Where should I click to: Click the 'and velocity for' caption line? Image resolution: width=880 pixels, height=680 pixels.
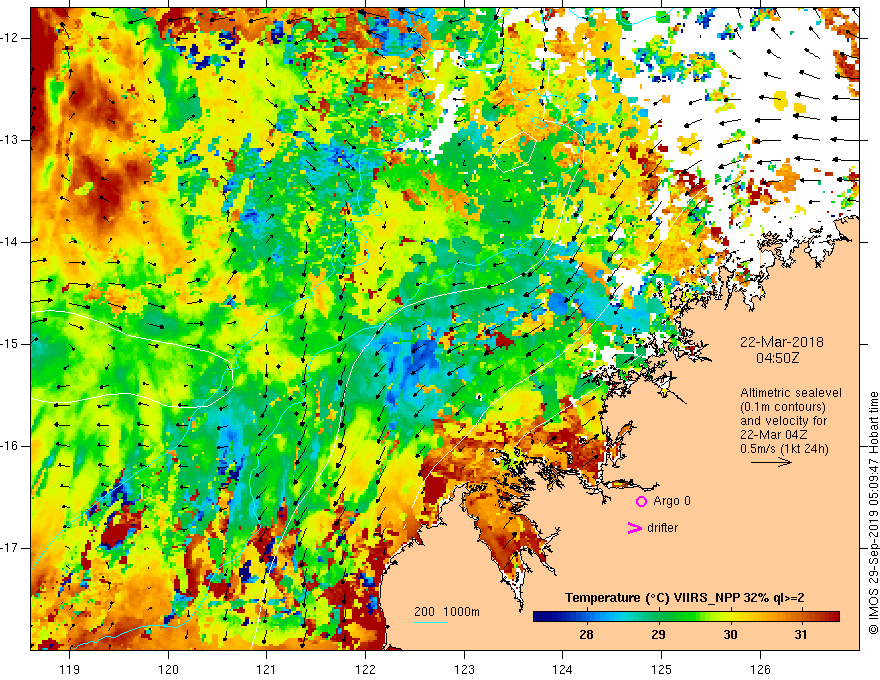pyautogui.click(x=783, y=421)
